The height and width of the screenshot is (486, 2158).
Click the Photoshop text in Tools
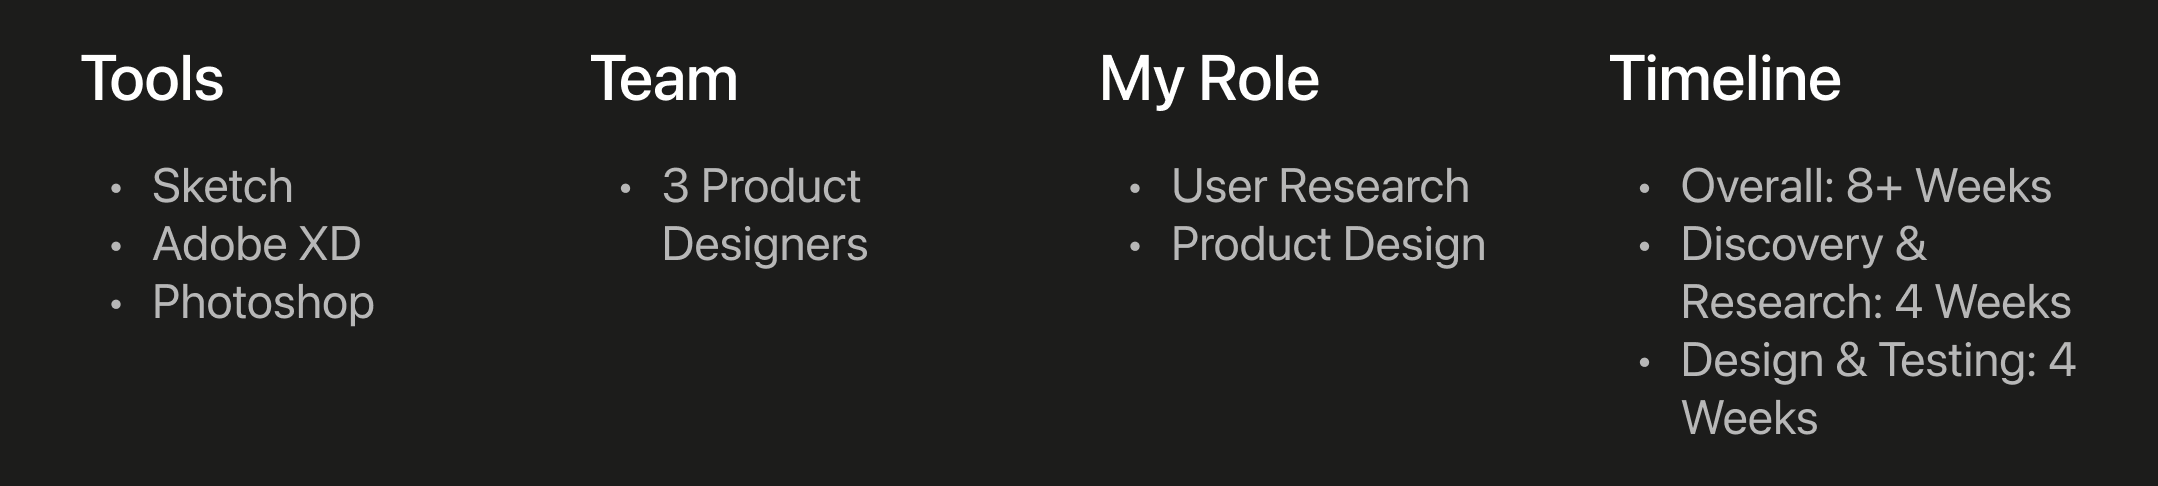point(263,303)
